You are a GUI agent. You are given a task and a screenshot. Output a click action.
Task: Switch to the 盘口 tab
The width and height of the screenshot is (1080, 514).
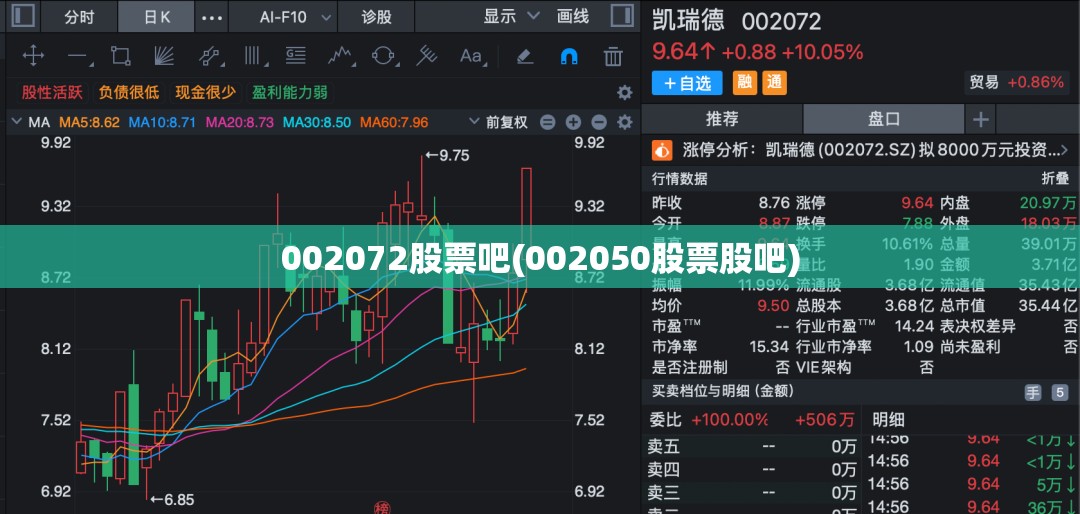click(884, 119)
